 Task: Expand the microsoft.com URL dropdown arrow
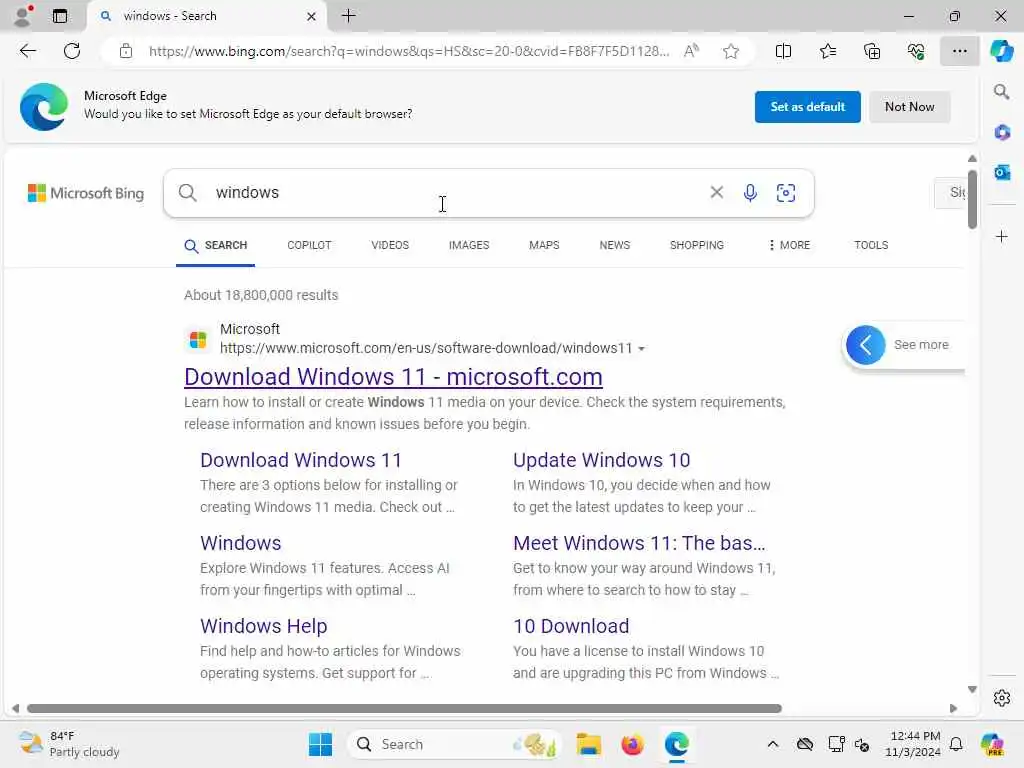coord(641,349)
